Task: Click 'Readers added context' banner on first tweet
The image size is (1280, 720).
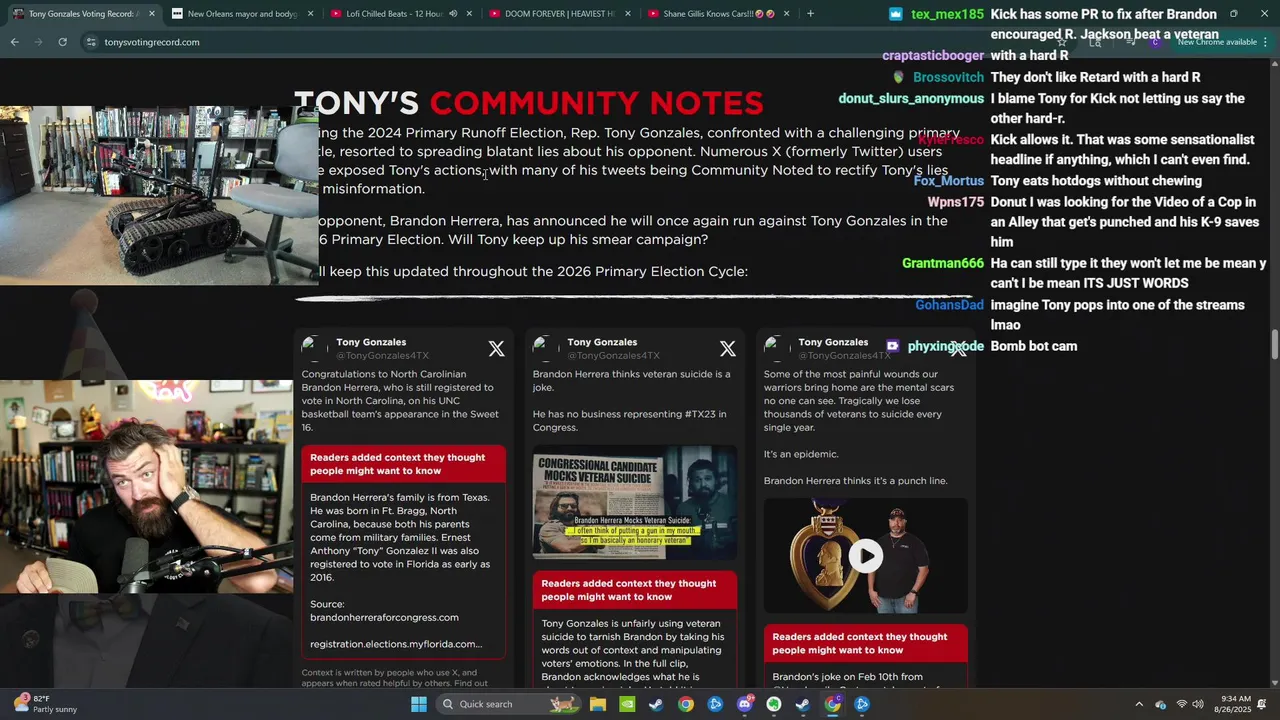Action: [x=403, y=464]
